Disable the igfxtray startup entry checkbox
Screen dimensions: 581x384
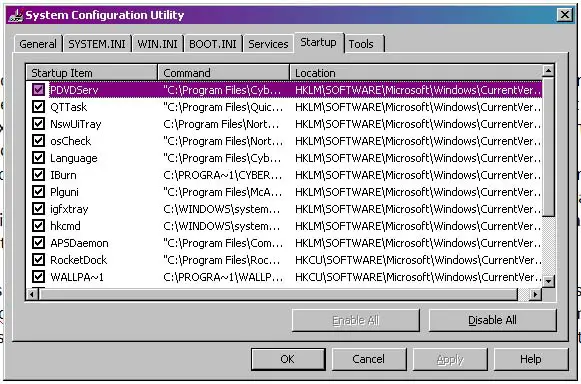[x=38, y=209]
